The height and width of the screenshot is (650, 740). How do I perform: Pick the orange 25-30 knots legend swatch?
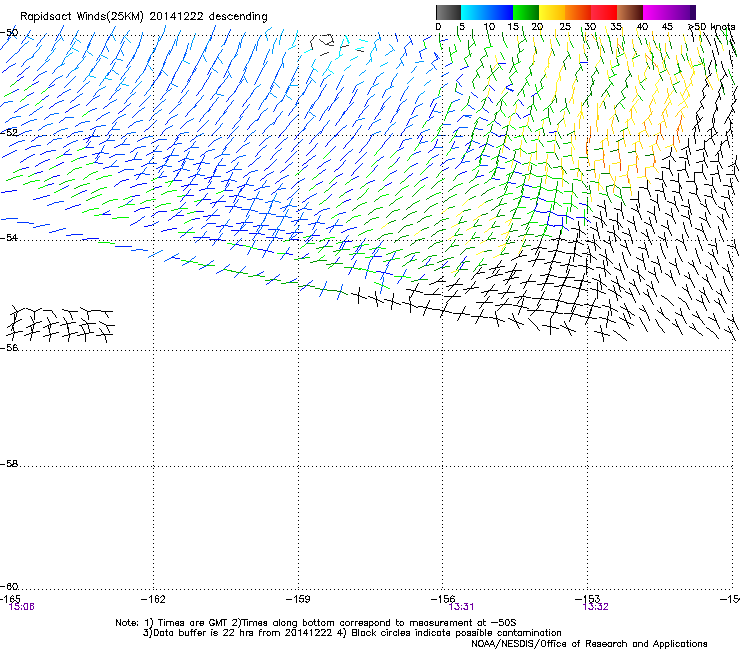pos(578,12)
